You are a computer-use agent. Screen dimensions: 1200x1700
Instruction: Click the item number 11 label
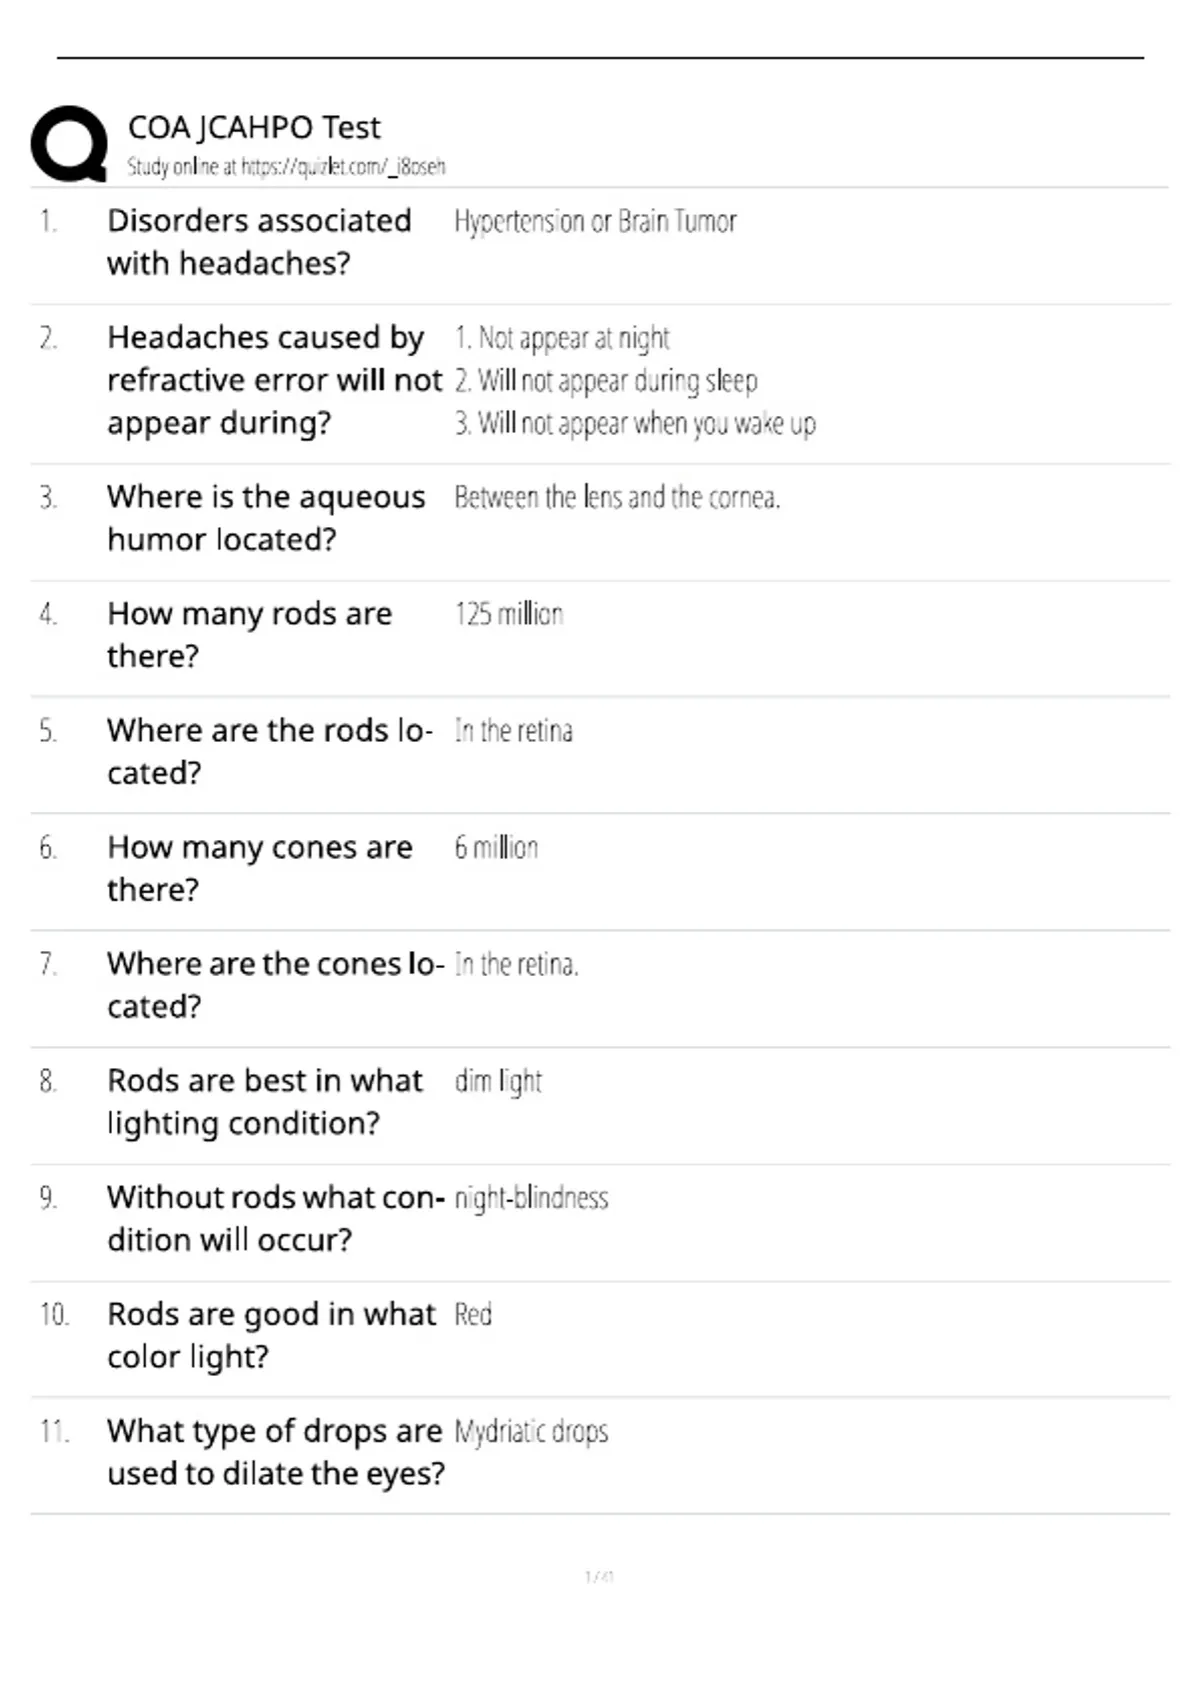pos(54,1432)
